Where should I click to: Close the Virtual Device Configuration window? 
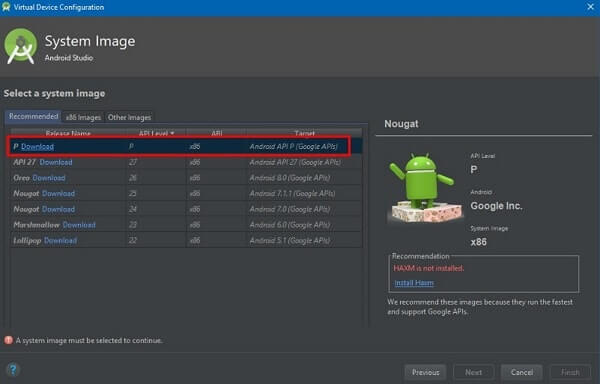click(x=590, y=7)
